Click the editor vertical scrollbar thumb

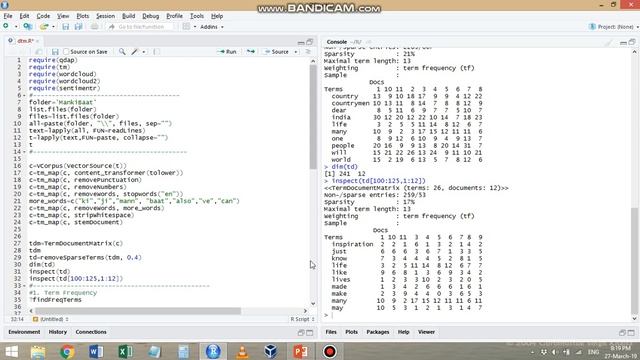click(313, 116)
